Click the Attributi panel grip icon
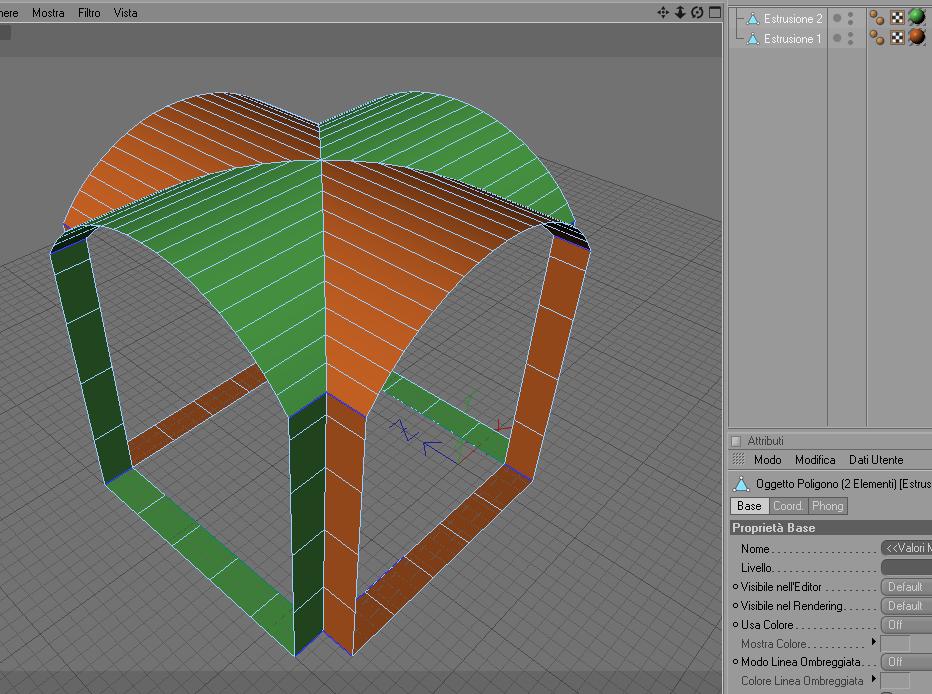This screenshot has width=932, height=694. coord(738,459)
